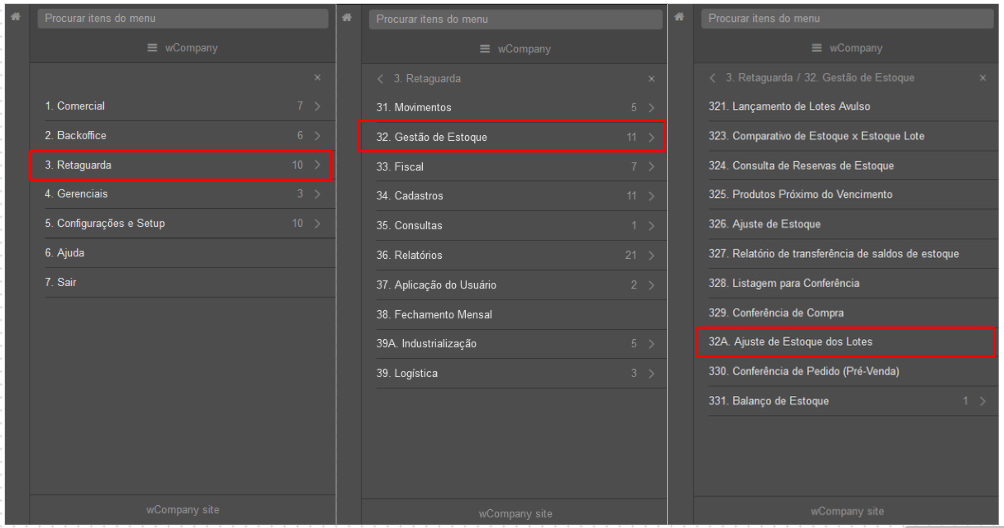The width and height of the screenshot is (1004, 528).
Task: Expand the 1. Comercial chevron
Action: [318, 106]
